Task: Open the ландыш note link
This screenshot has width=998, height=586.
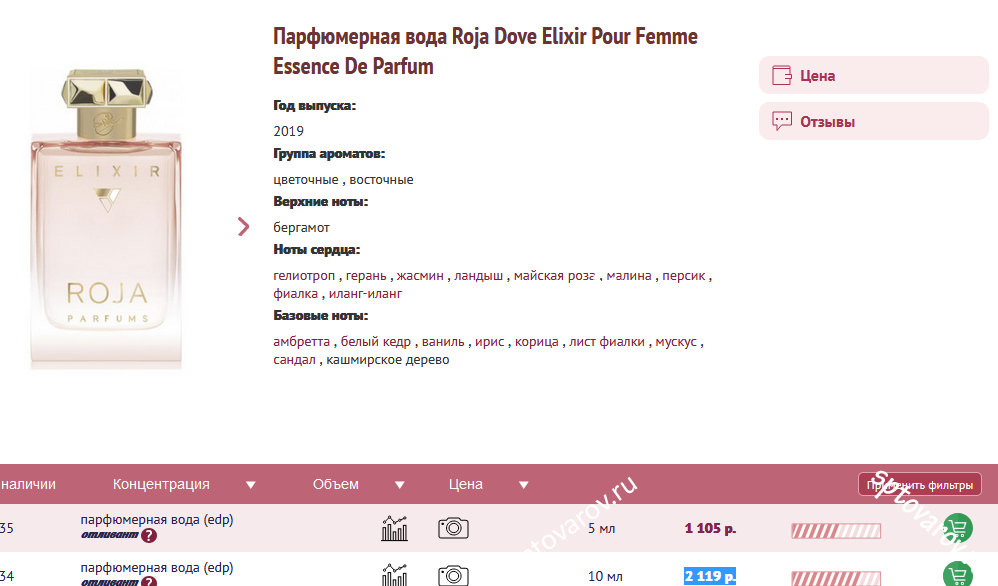Action: (x=479, y=276)
